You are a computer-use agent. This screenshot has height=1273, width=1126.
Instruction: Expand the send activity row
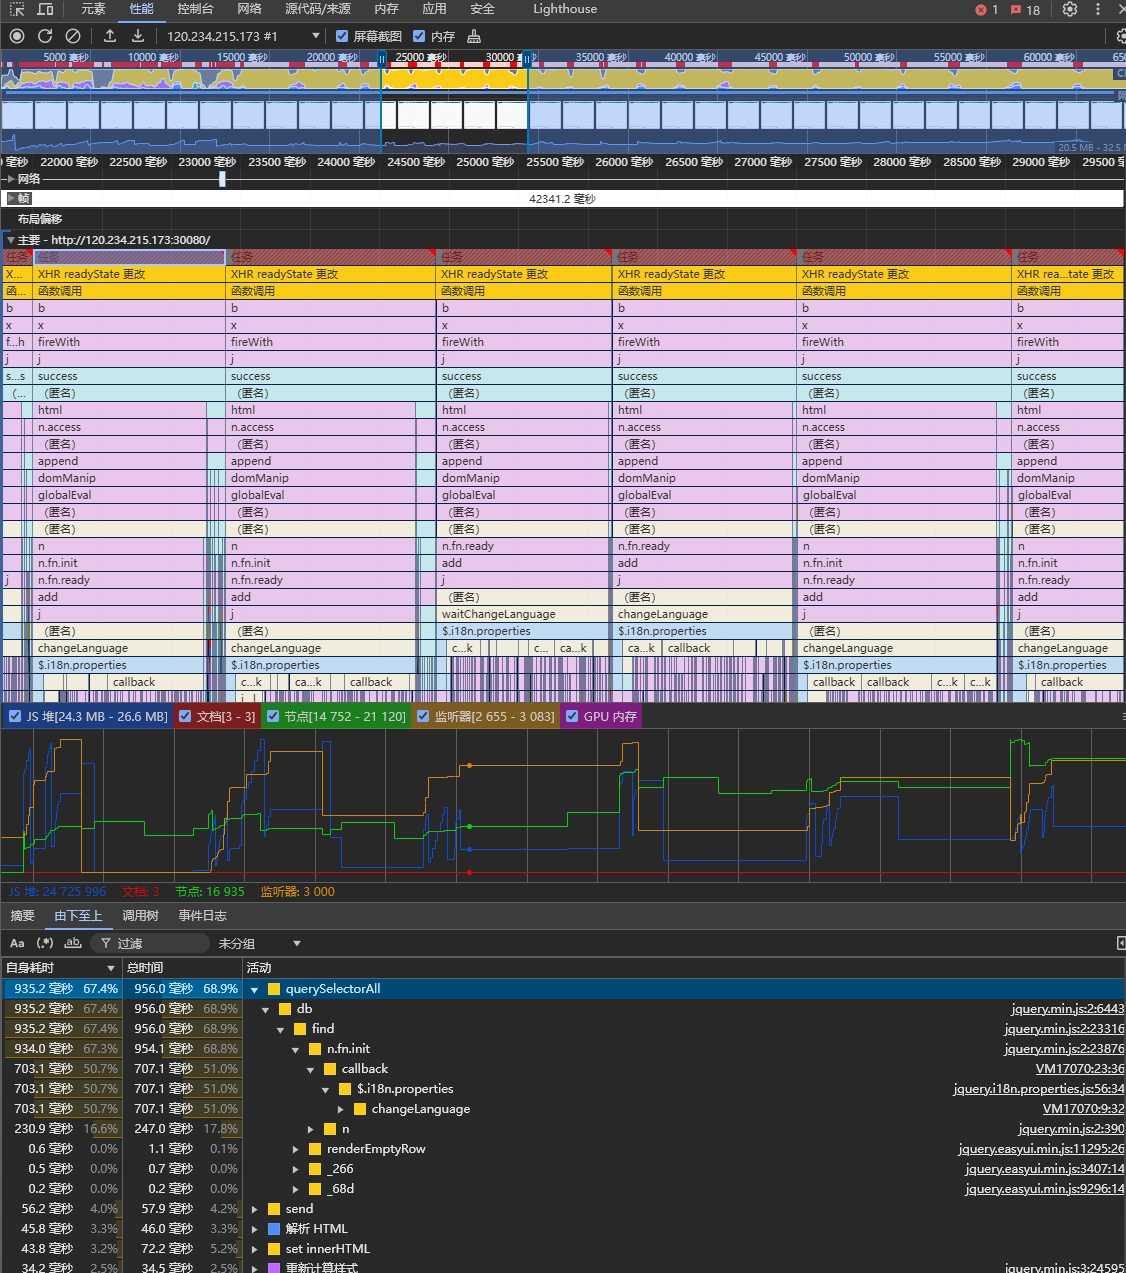(x=254, y=1209)
